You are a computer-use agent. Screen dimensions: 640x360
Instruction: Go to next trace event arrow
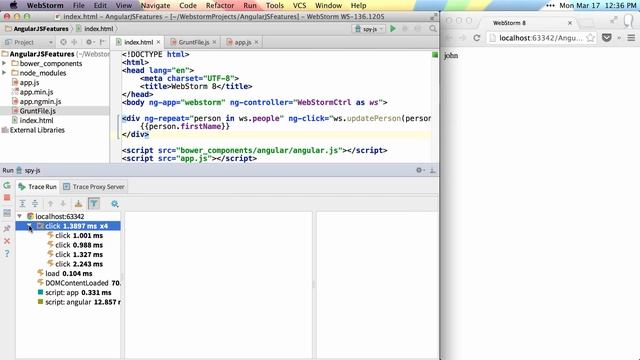pos(63,203)
